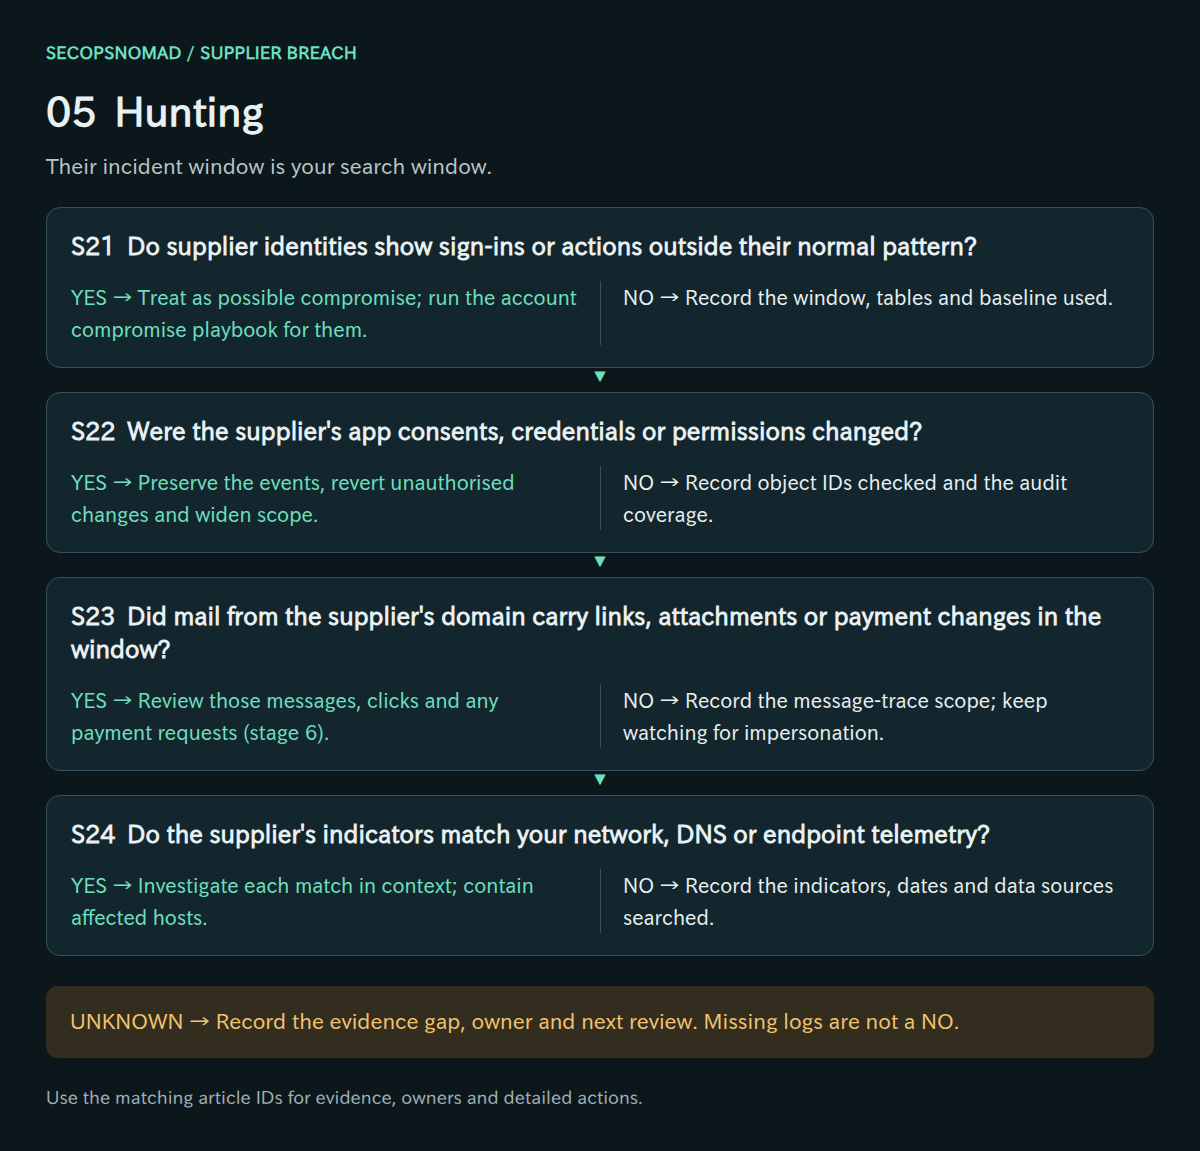Click the incident window subtitle text

click(x=269, y=167)
